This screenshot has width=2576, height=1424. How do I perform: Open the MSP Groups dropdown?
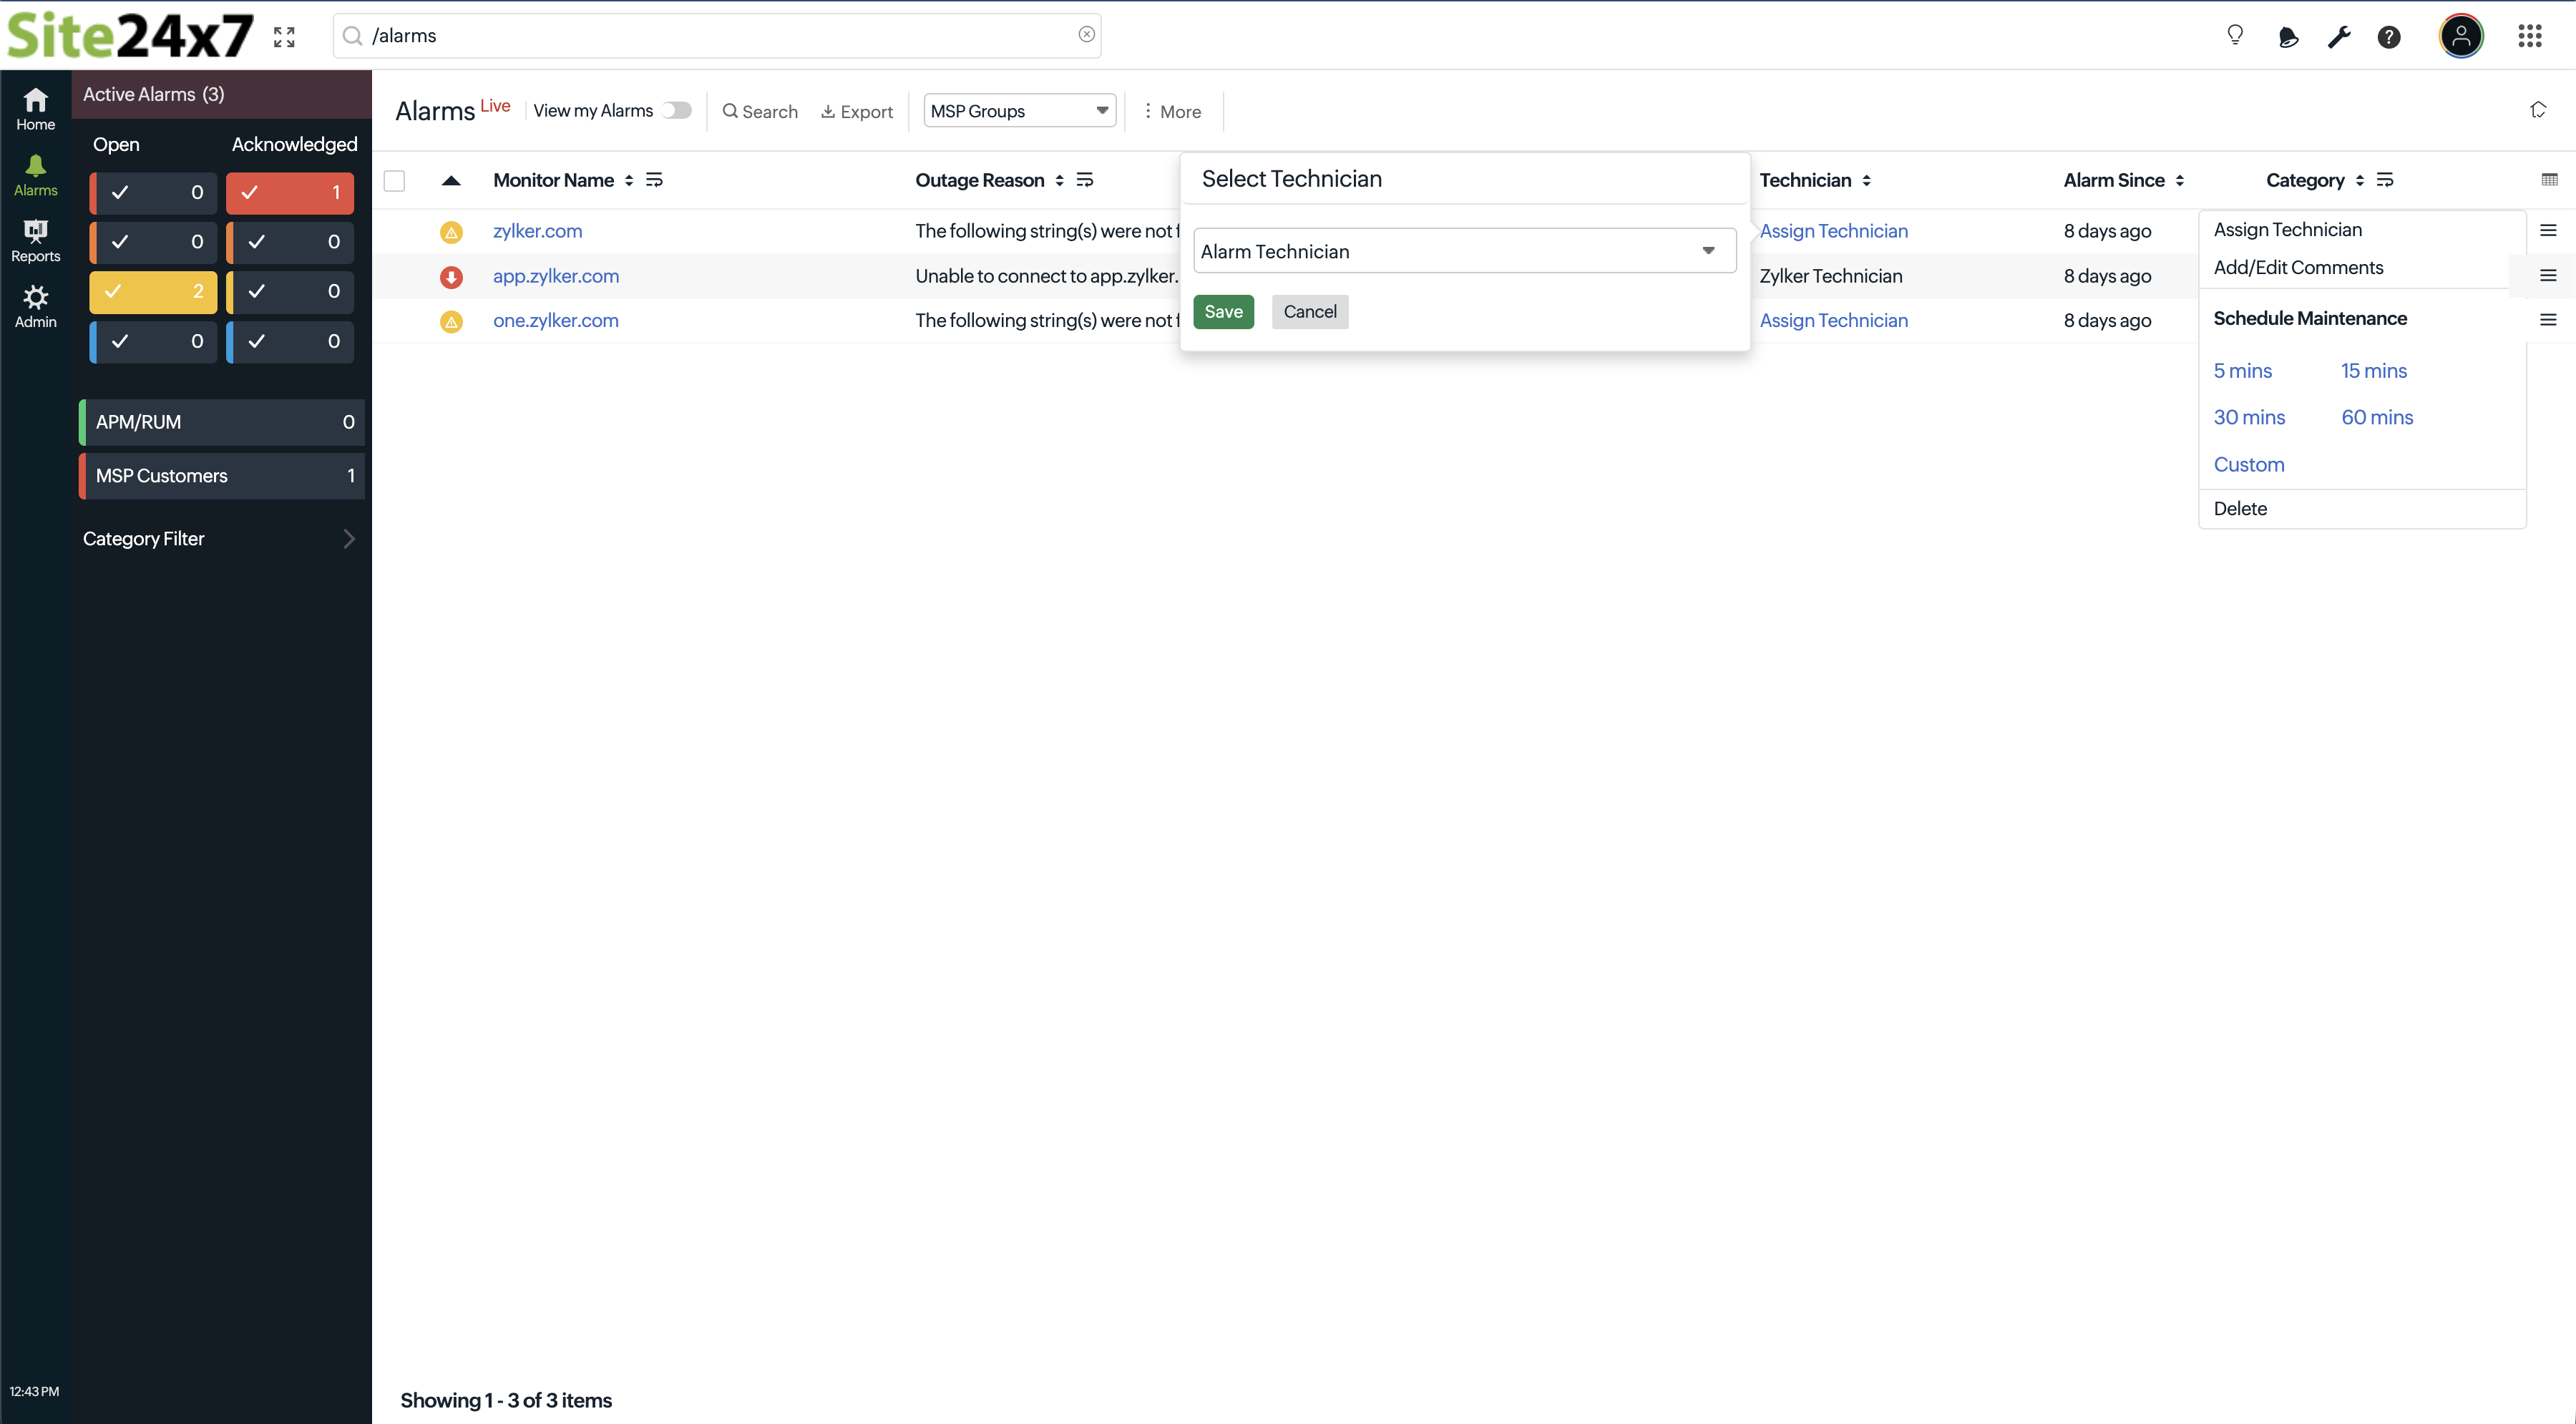[x=1019, y=110]
